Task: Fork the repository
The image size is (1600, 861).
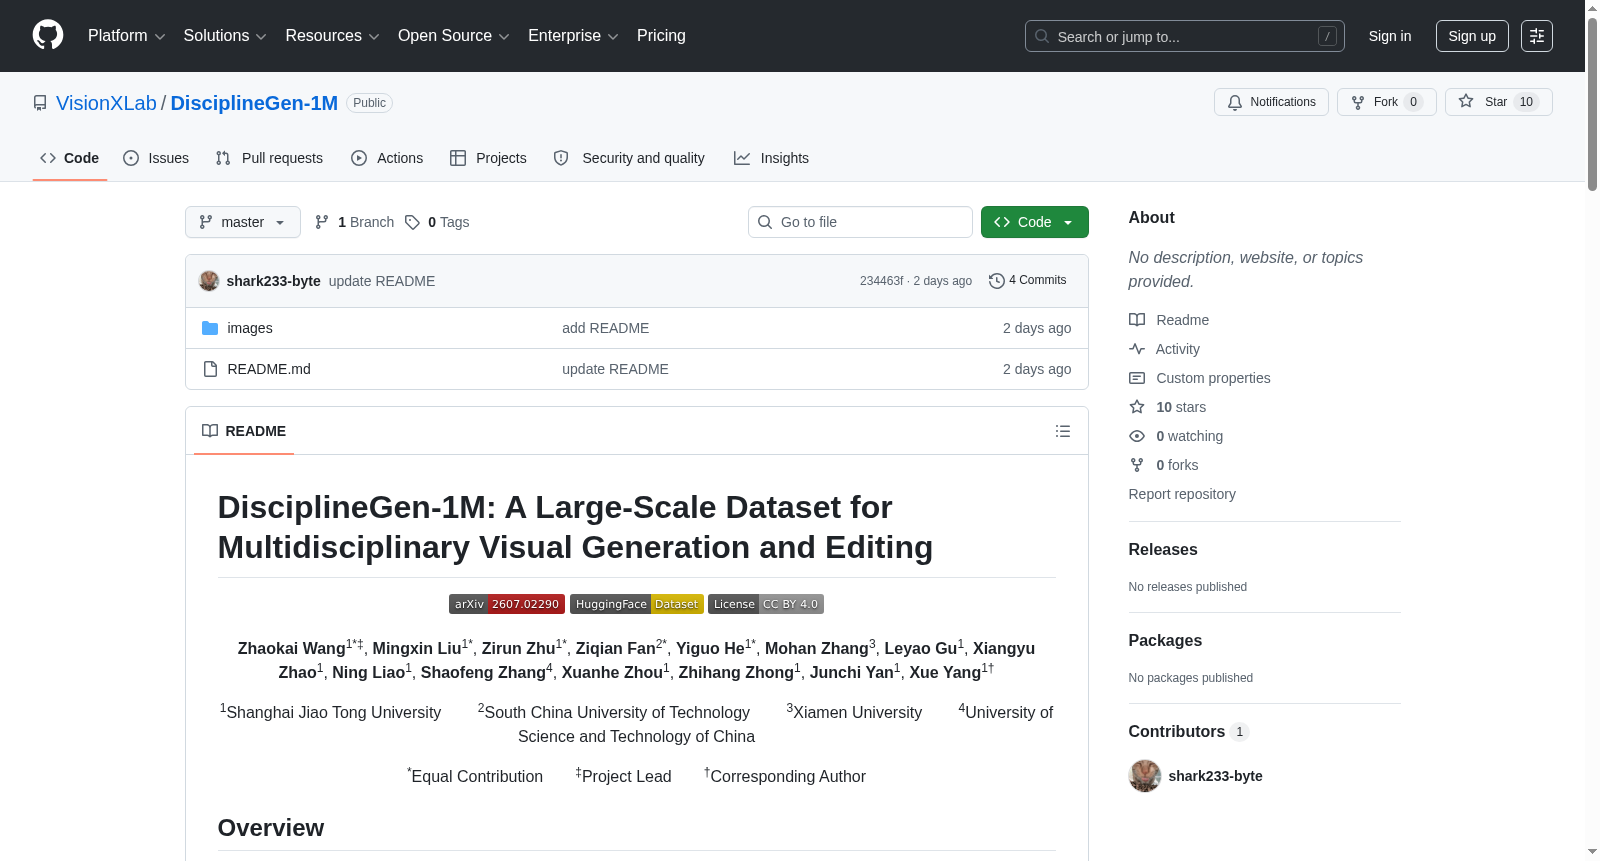Action: tap(1386, 102)
